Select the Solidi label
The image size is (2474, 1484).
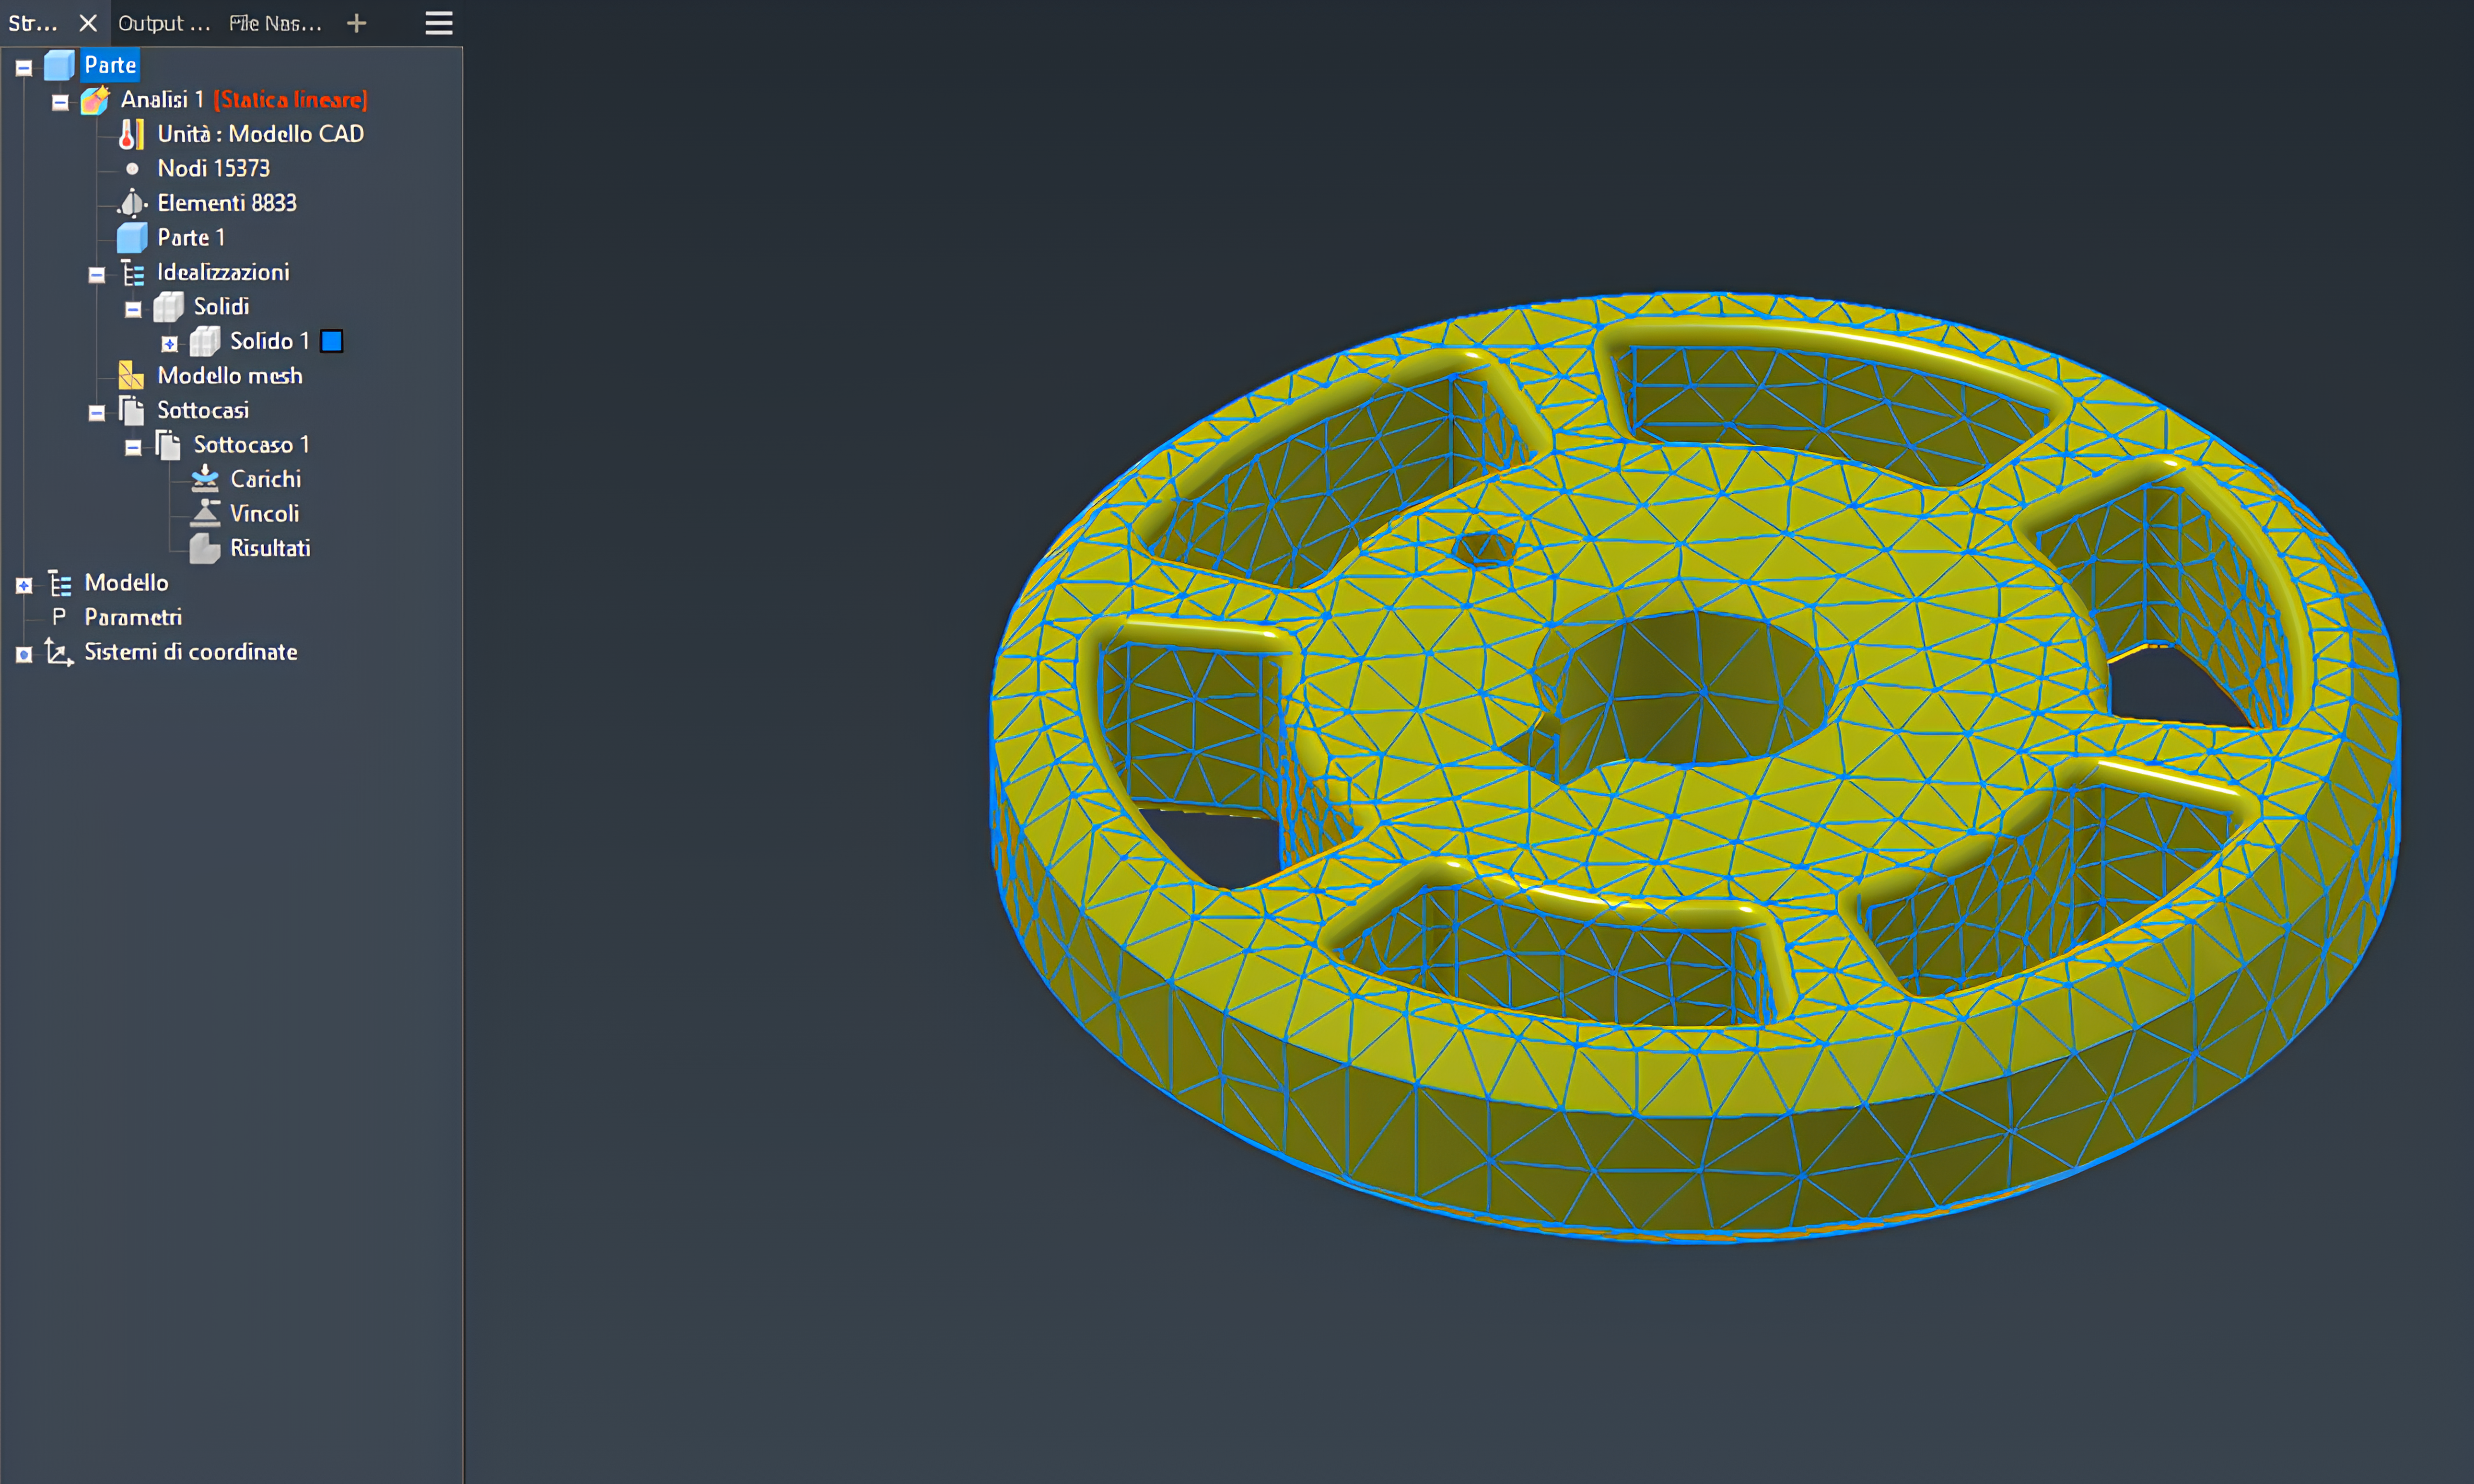(x=221, y=307)
